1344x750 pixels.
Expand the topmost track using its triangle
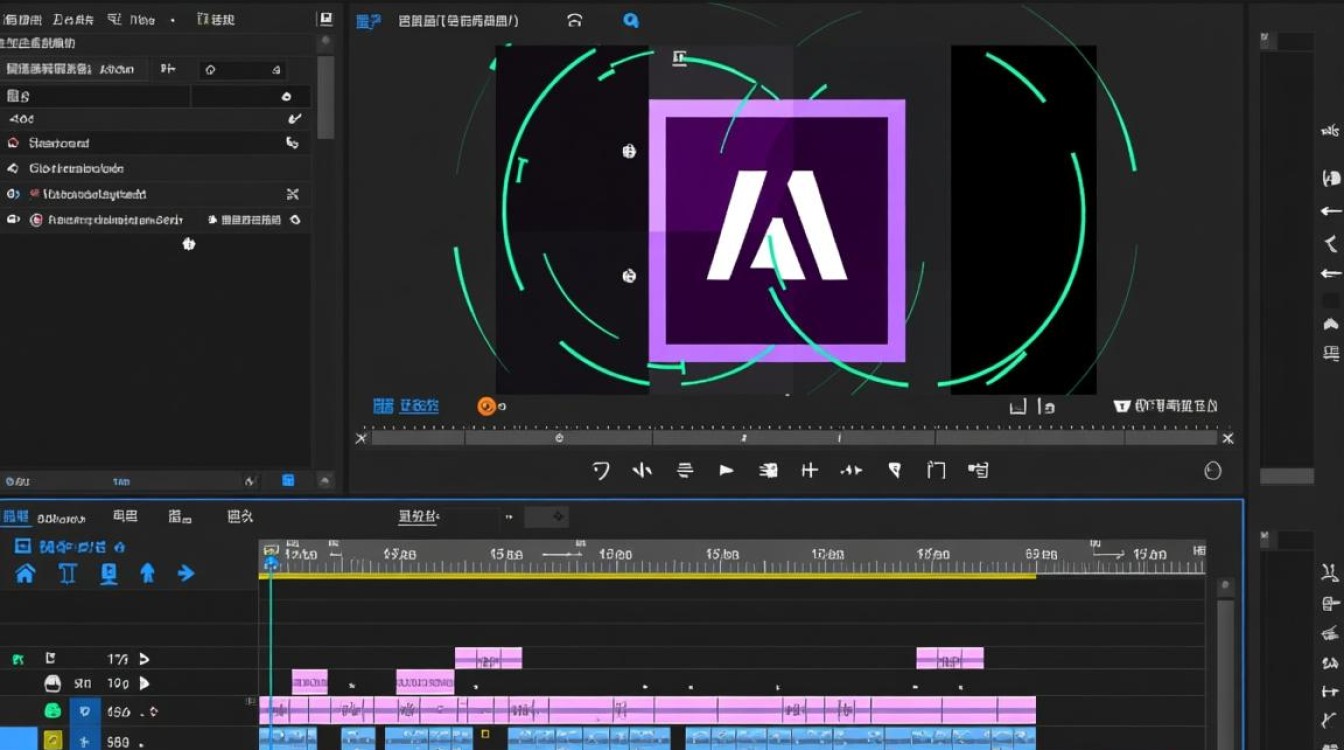pos(144,659)
